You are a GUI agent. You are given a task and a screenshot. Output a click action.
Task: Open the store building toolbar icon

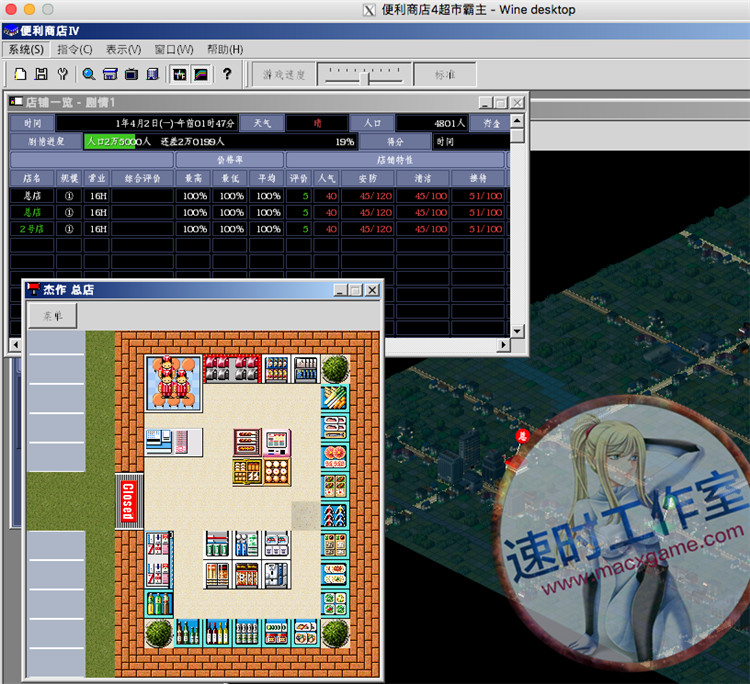[x=110, y=74]
